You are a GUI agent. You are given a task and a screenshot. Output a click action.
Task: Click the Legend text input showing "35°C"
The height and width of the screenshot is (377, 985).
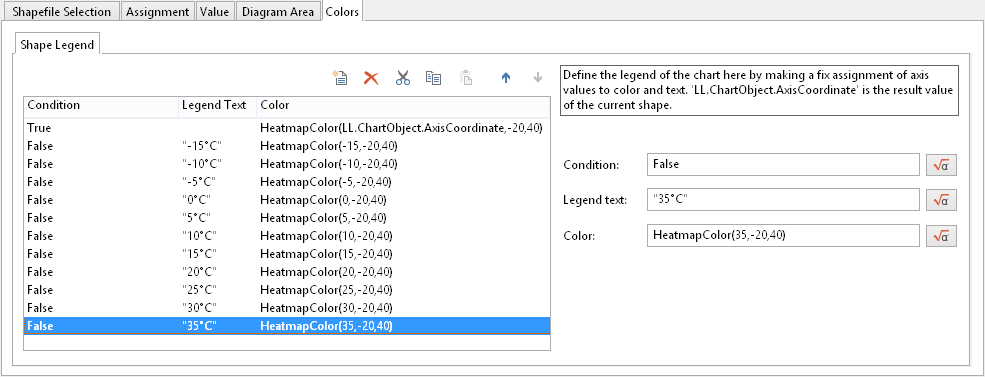coord(783,200)
